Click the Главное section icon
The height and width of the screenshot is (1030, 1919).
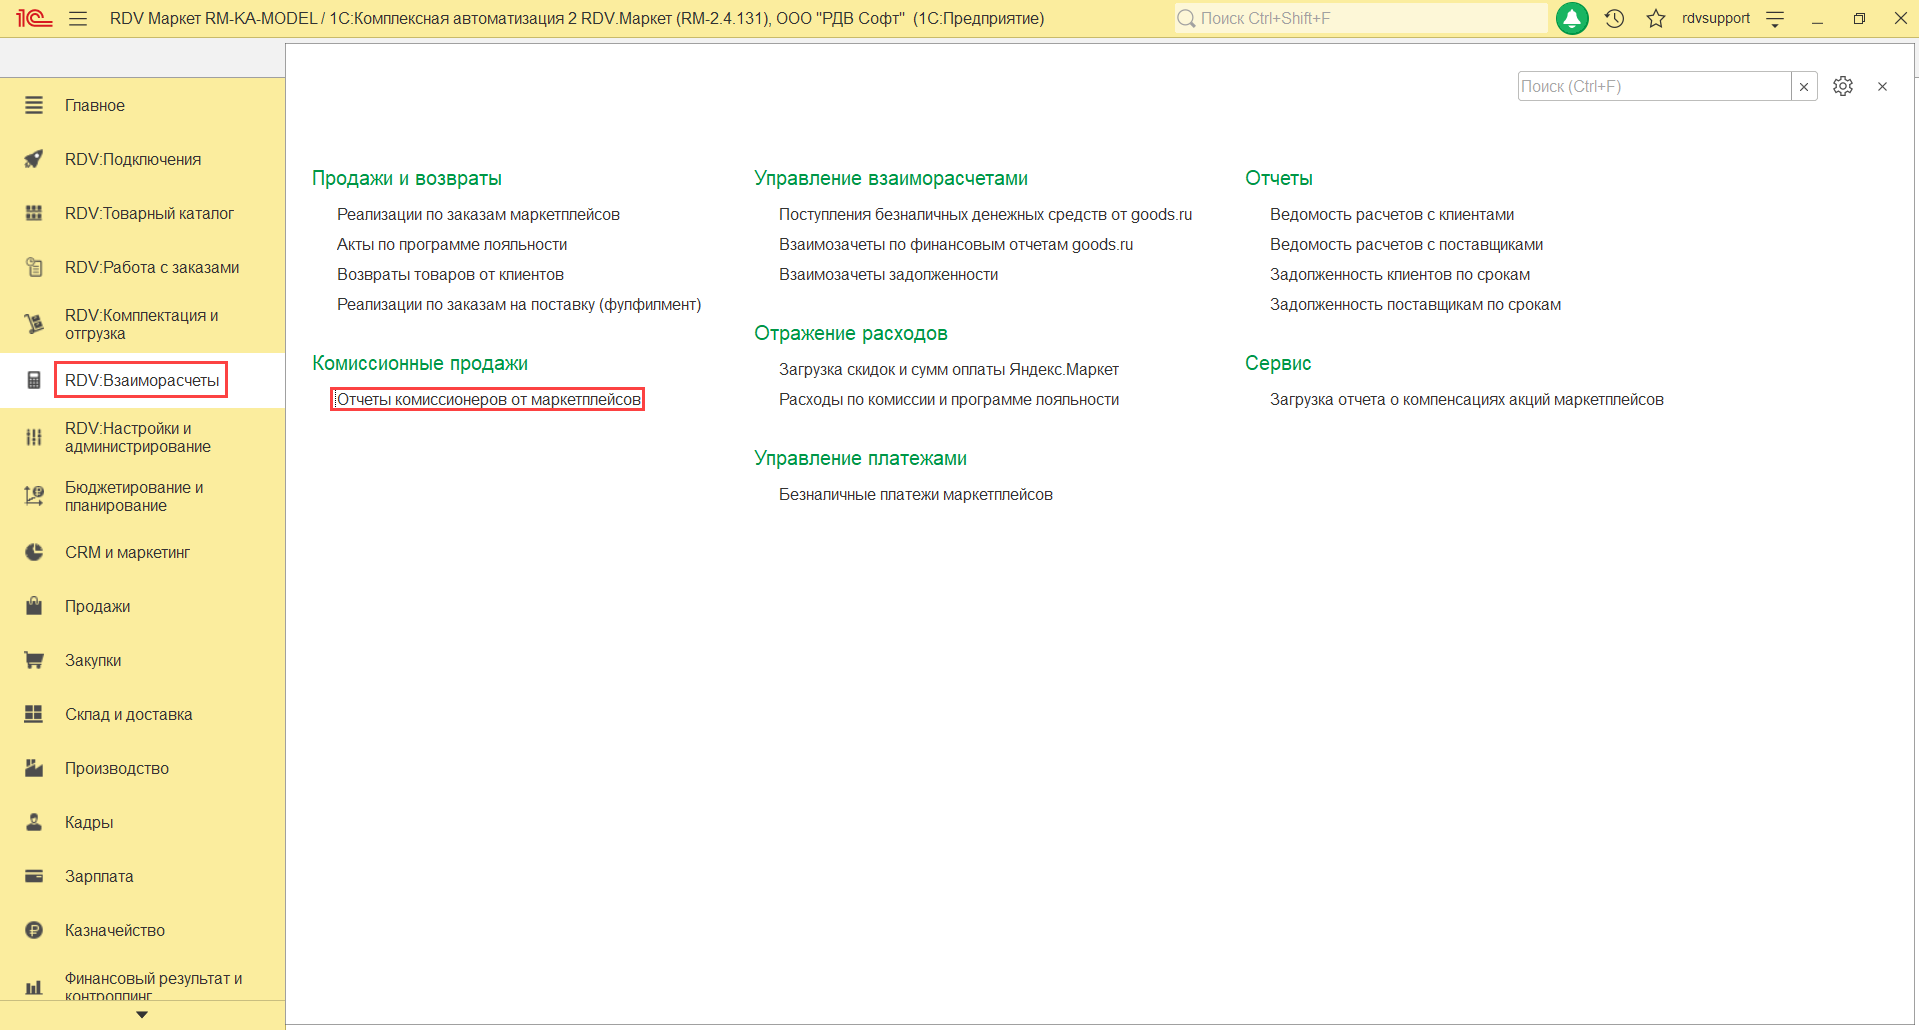[34, 105]
